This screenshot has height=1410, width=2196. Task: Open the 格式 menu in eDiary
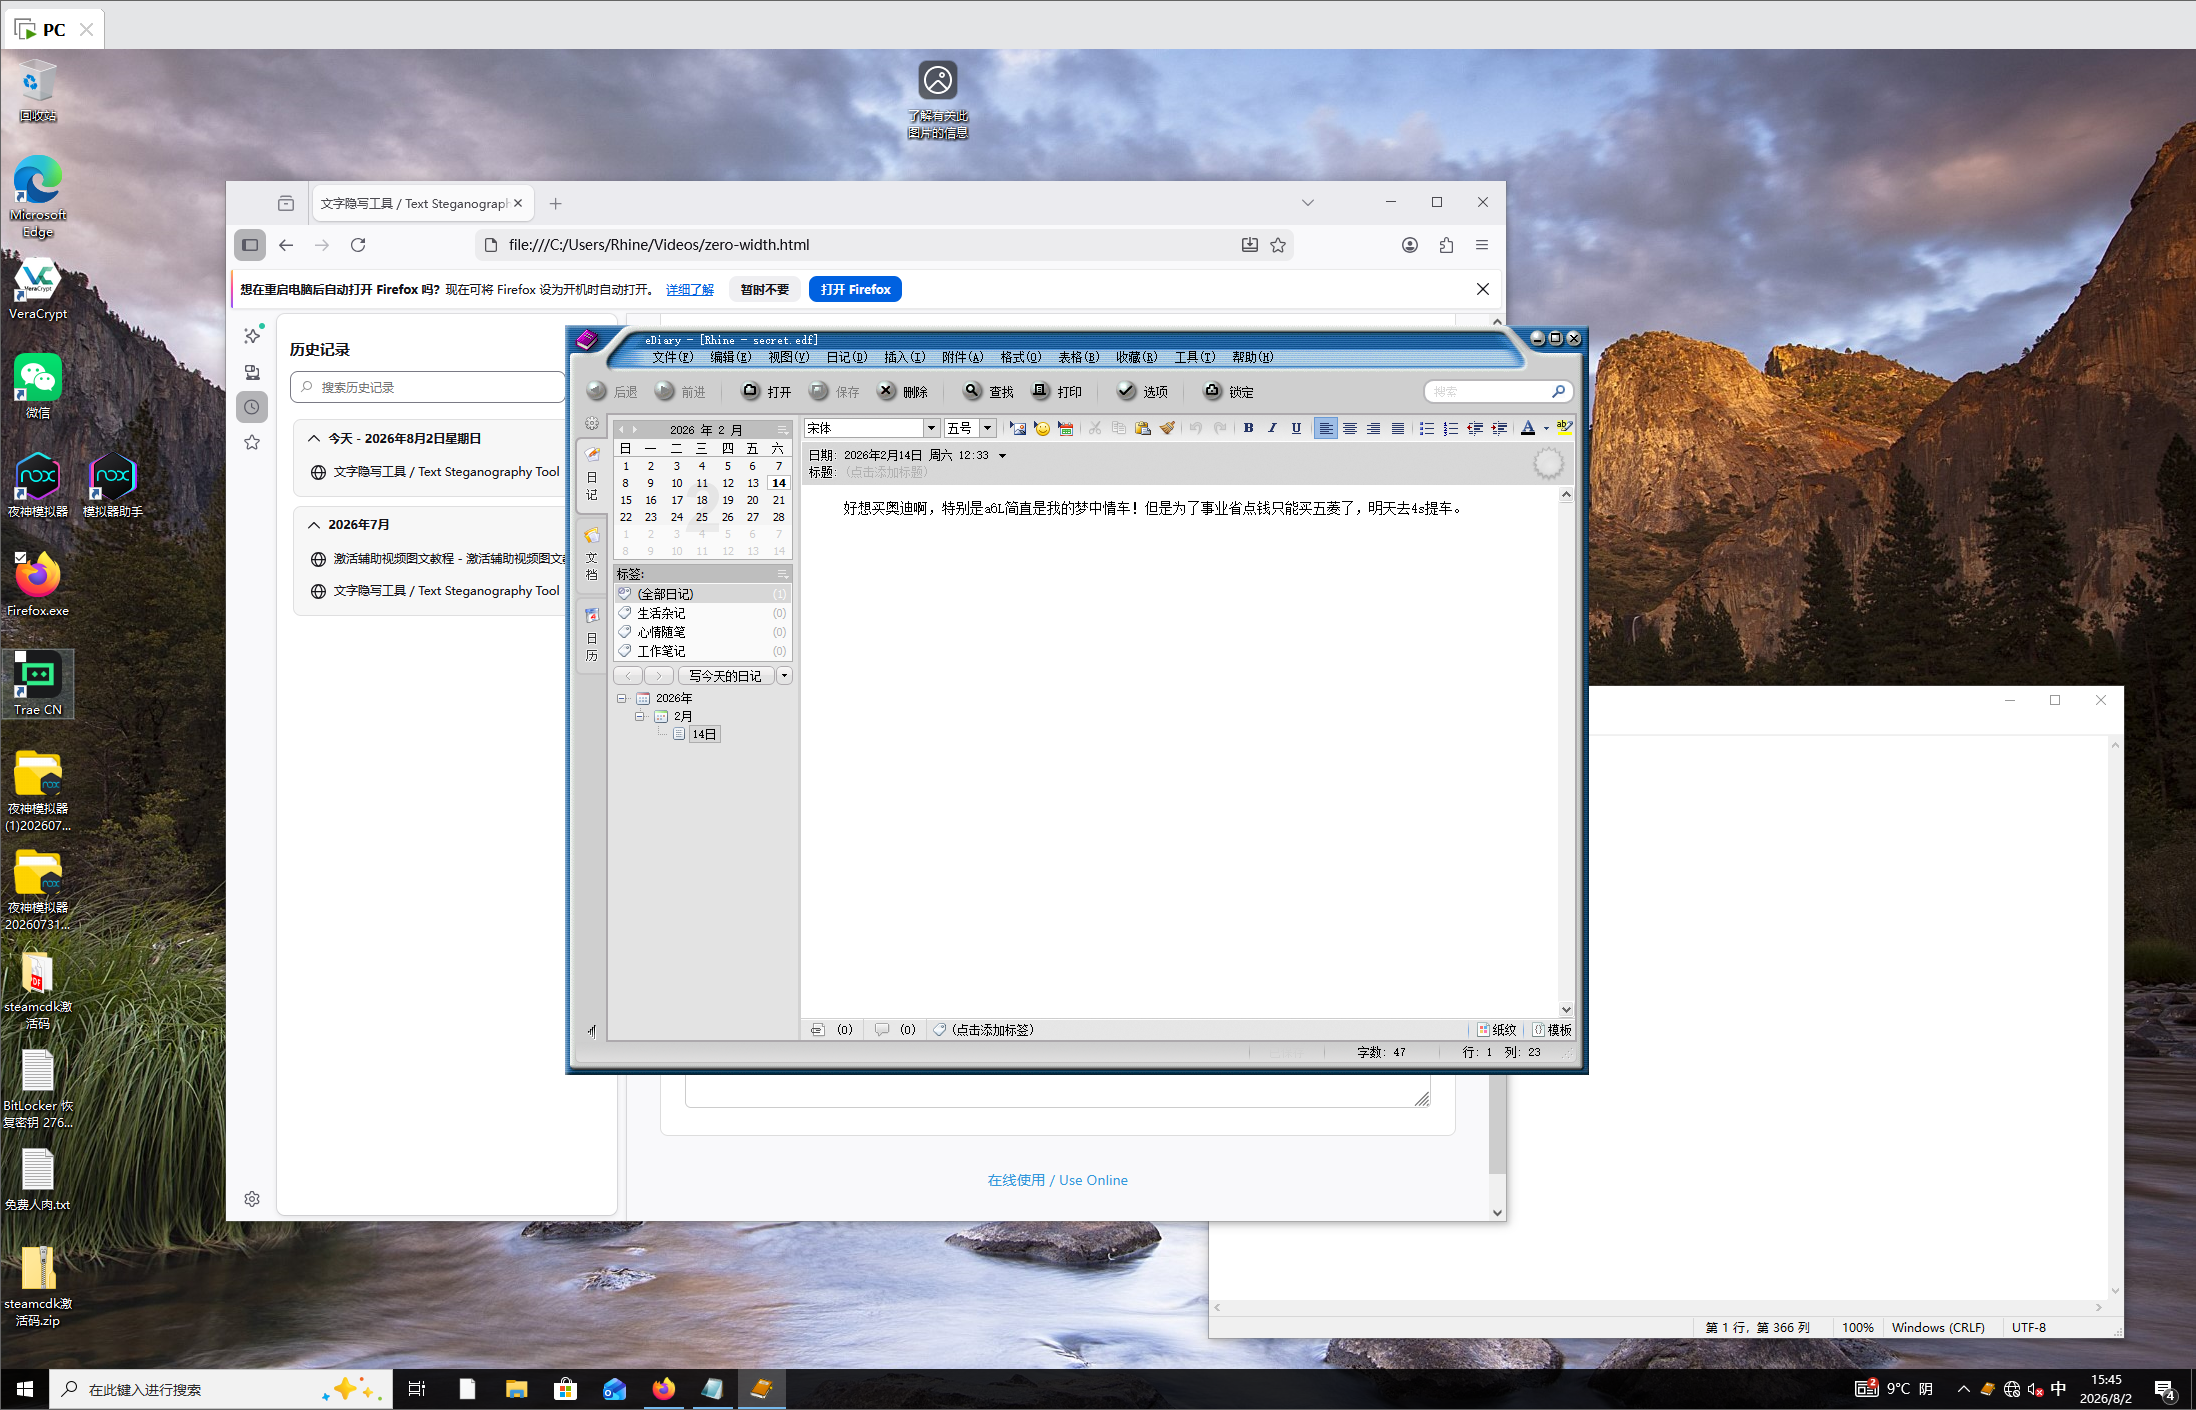(1020, 357)
